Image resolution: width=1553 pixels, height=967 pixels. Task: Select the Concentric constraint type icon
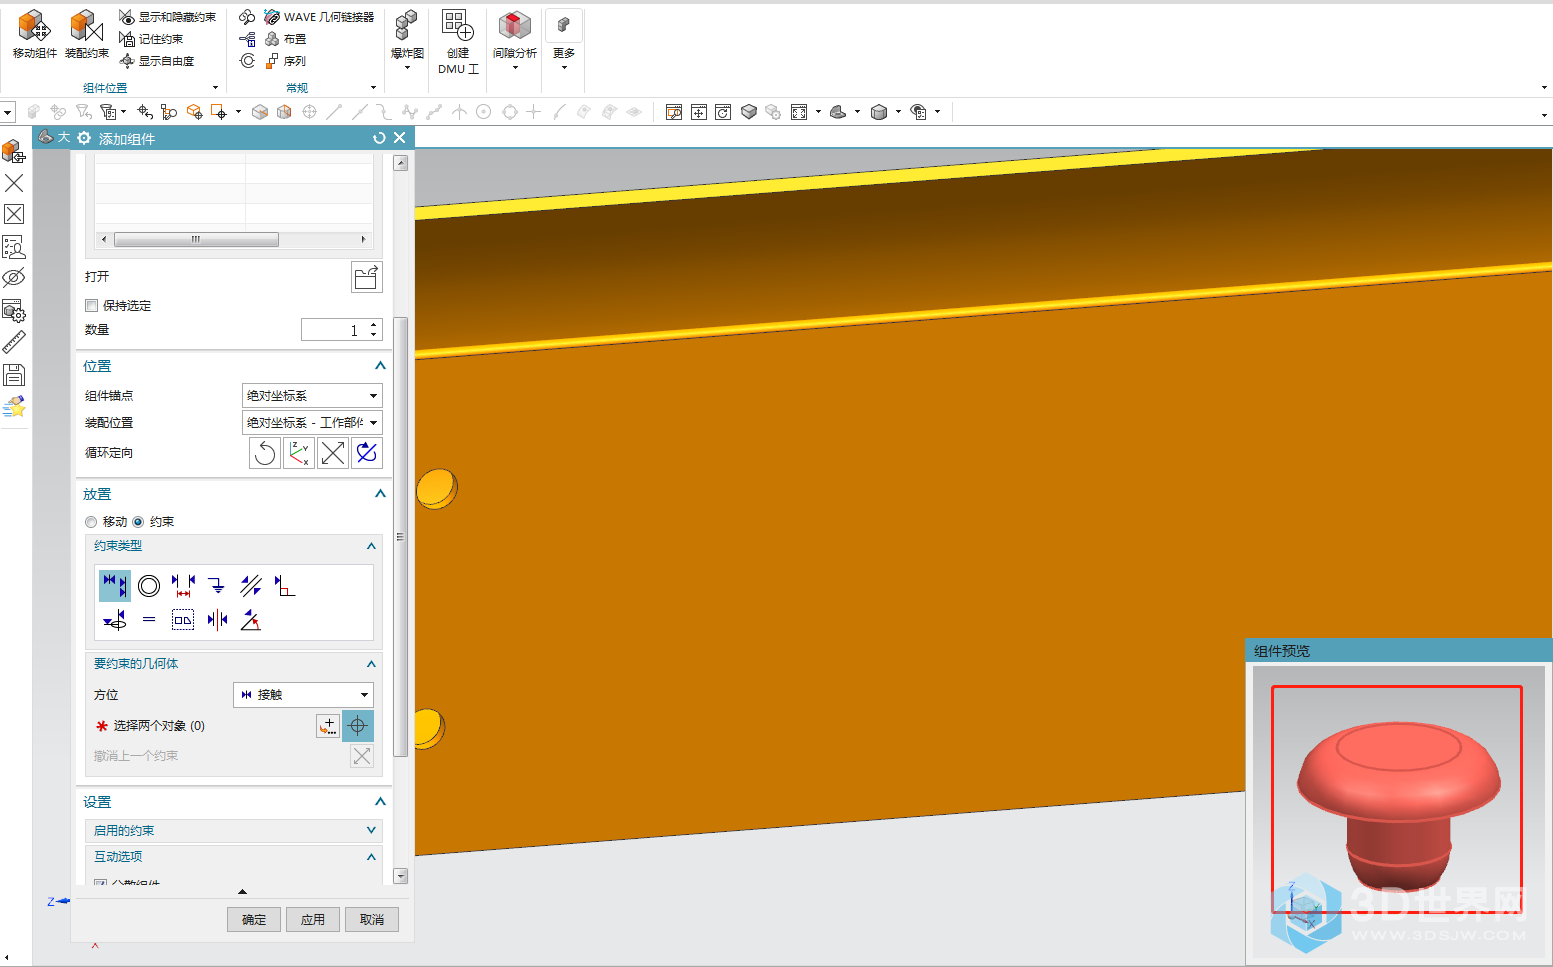point(149,586)
